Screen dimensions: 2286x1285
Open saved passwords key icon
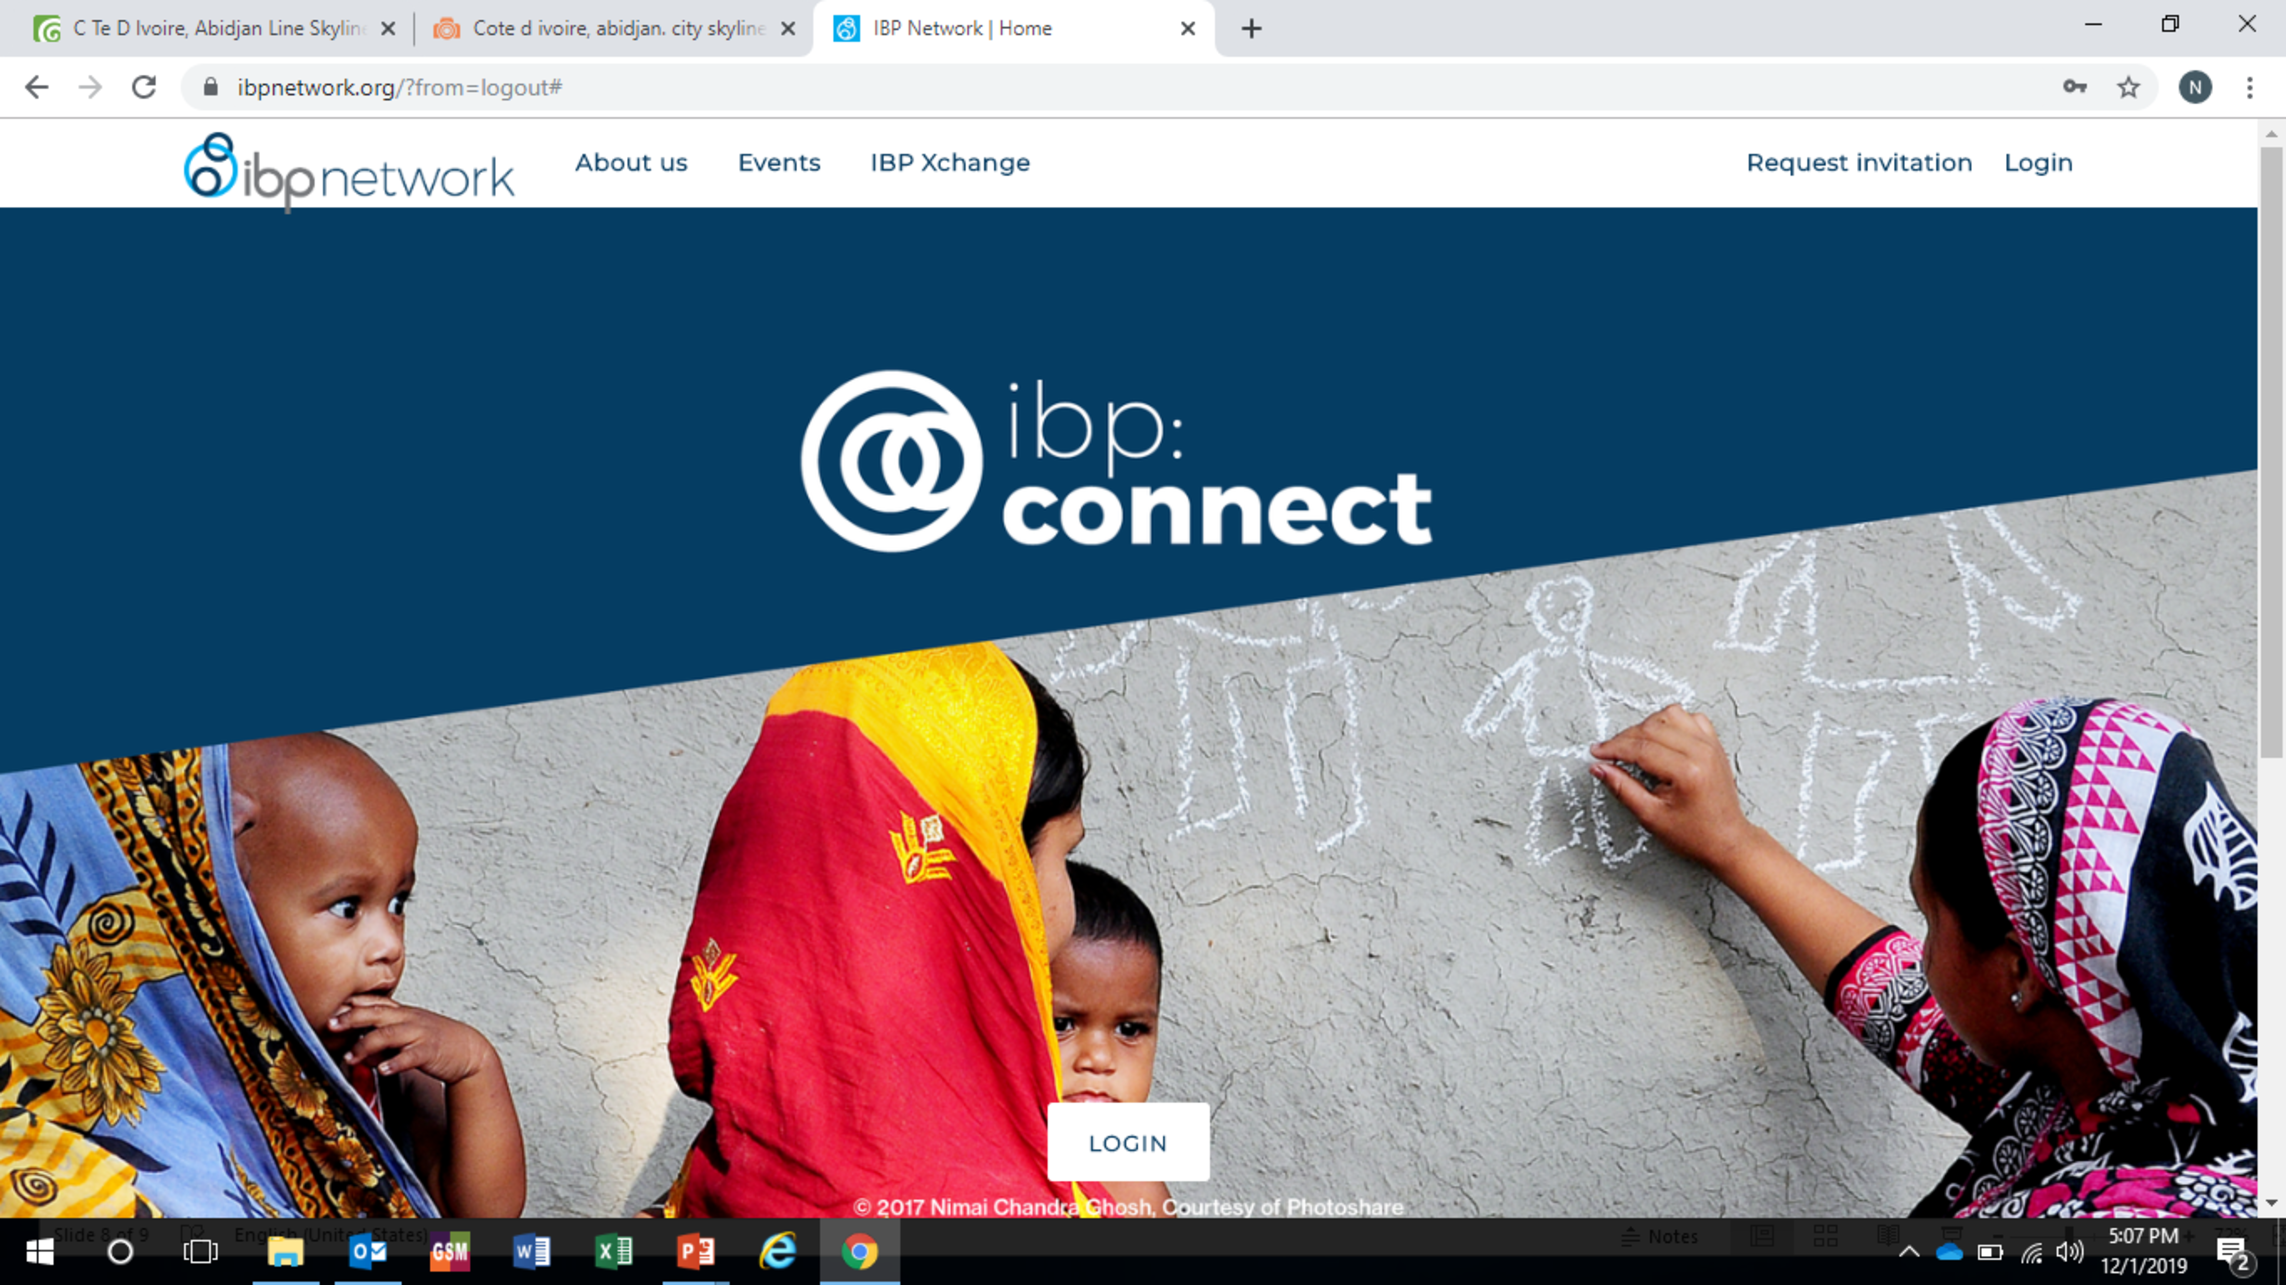pos(2075,87)
